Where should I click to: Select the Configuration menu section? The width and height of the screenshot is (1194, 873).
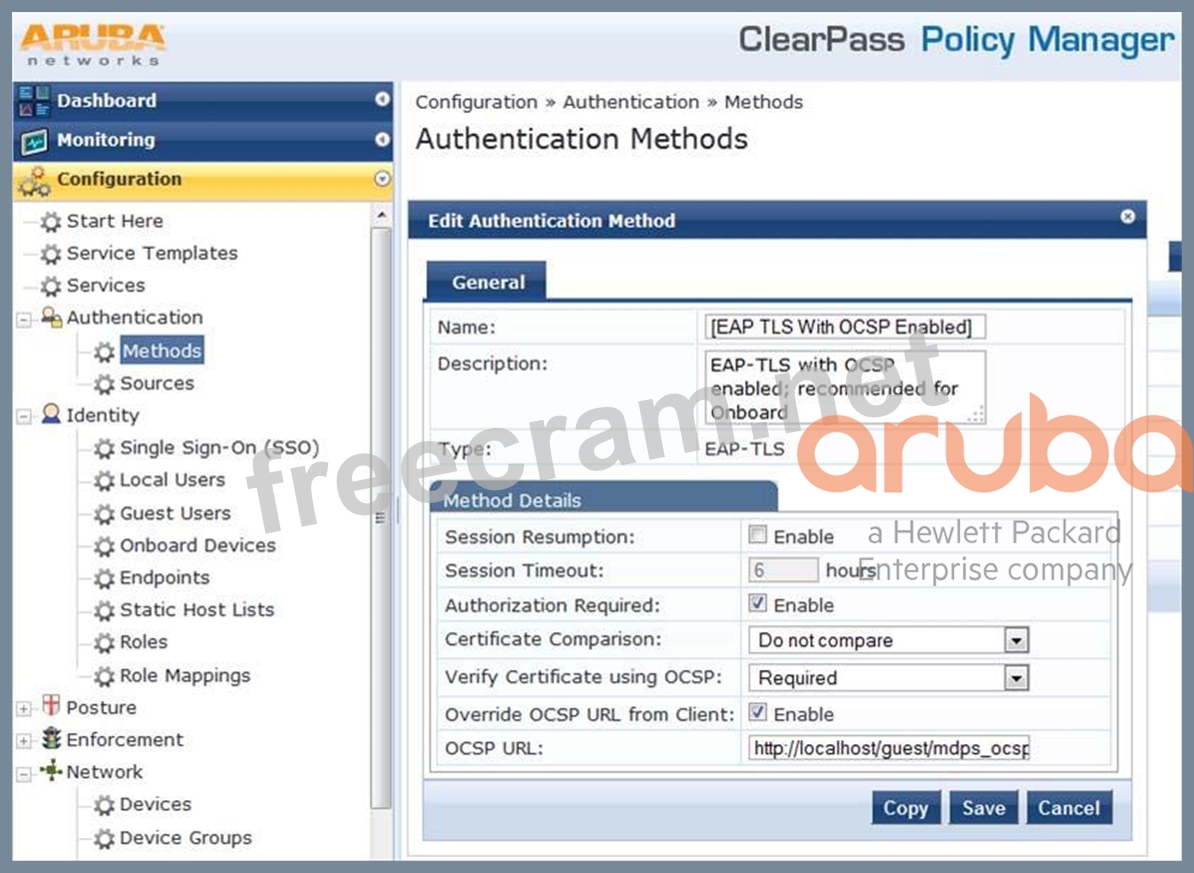203,181
